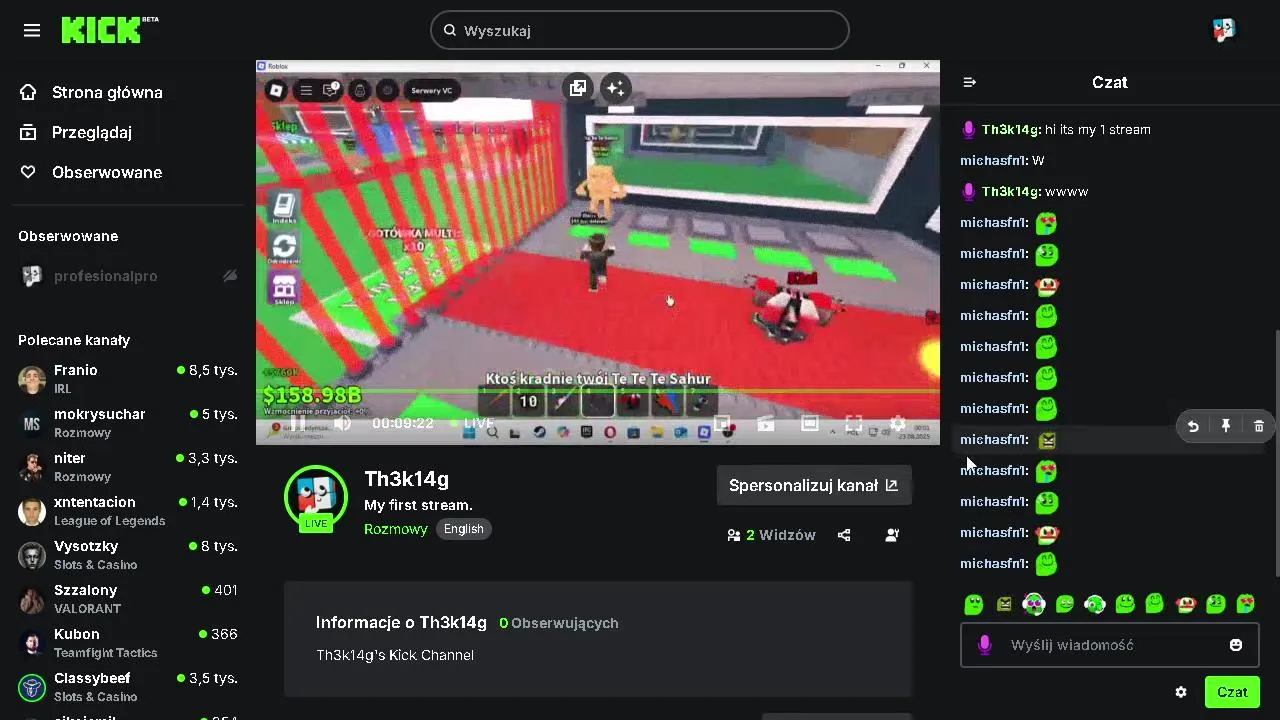Create a clip using the clapperboard icon
This screenshot has height=720, width=1280.
(x=766, y=424)
